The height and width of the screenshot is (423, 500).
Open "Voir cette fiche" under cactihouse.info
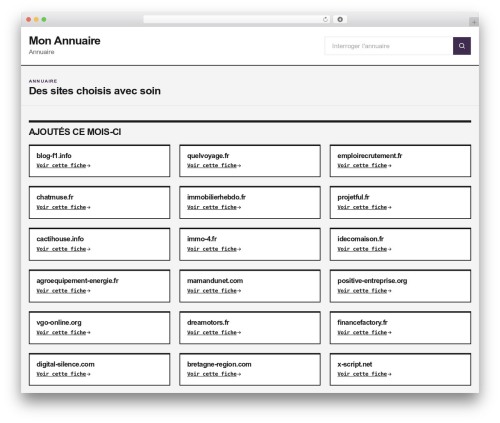tap(63, 249)
